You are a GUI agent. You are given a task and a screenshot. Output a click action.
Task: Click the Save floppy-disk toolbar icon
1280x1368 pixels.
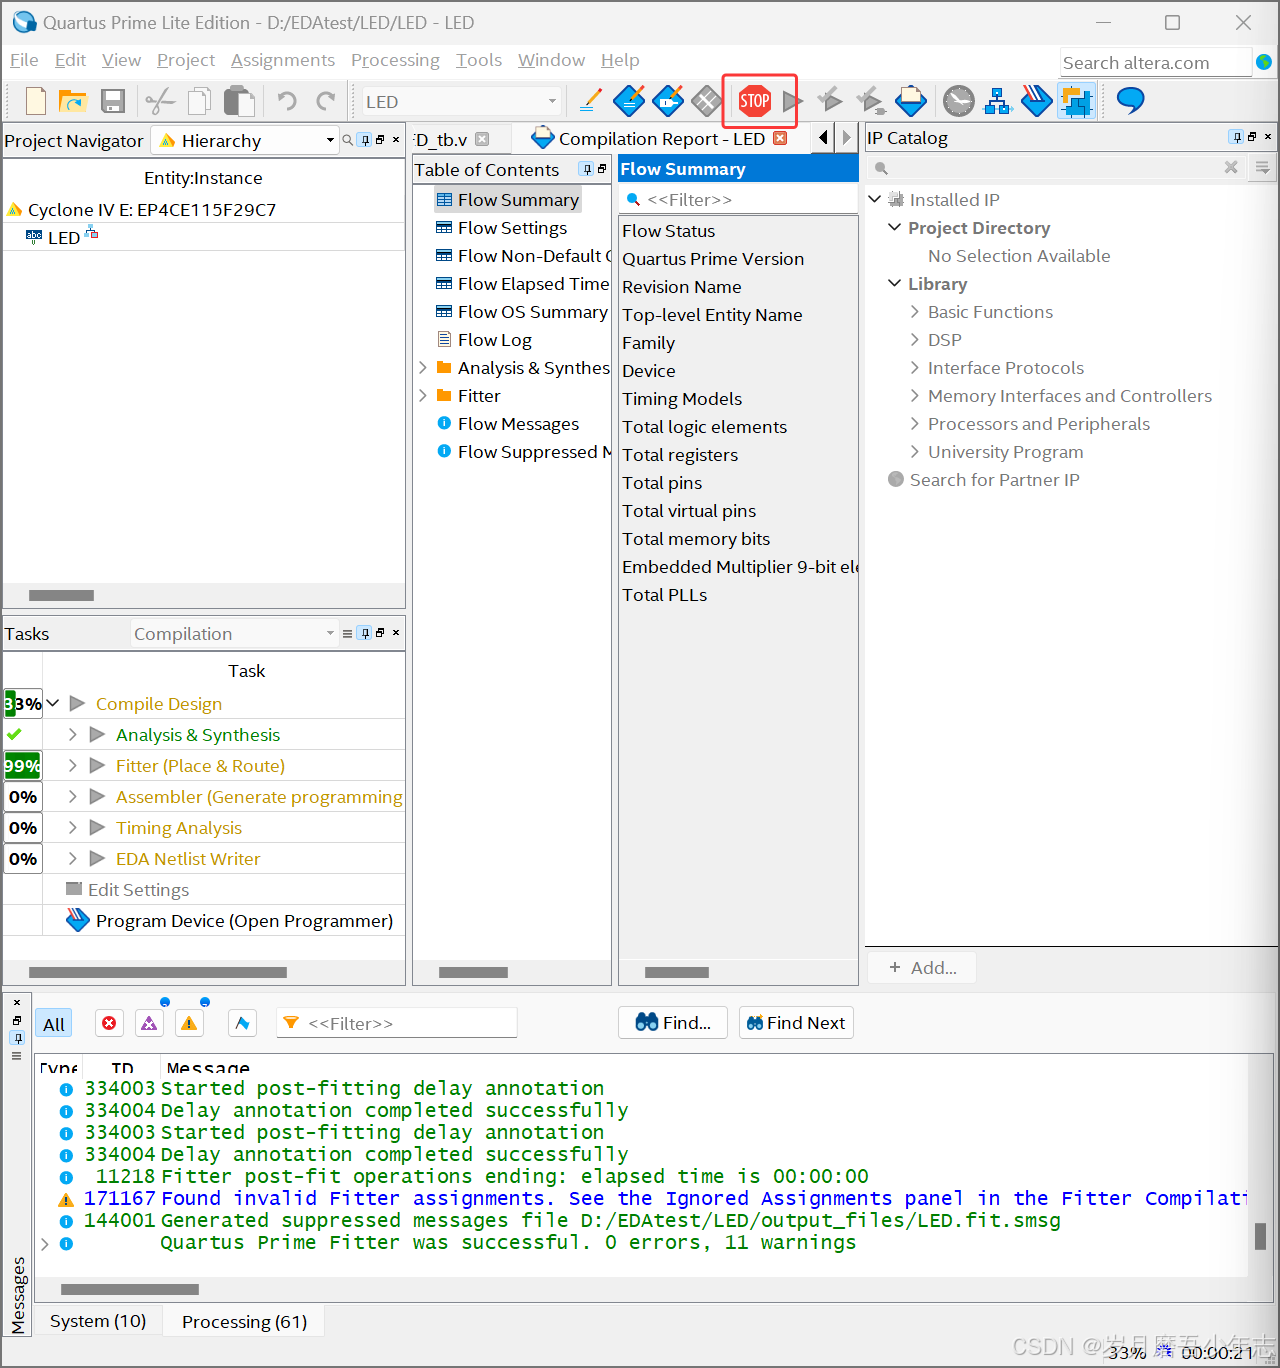click(x=112, y=101)
